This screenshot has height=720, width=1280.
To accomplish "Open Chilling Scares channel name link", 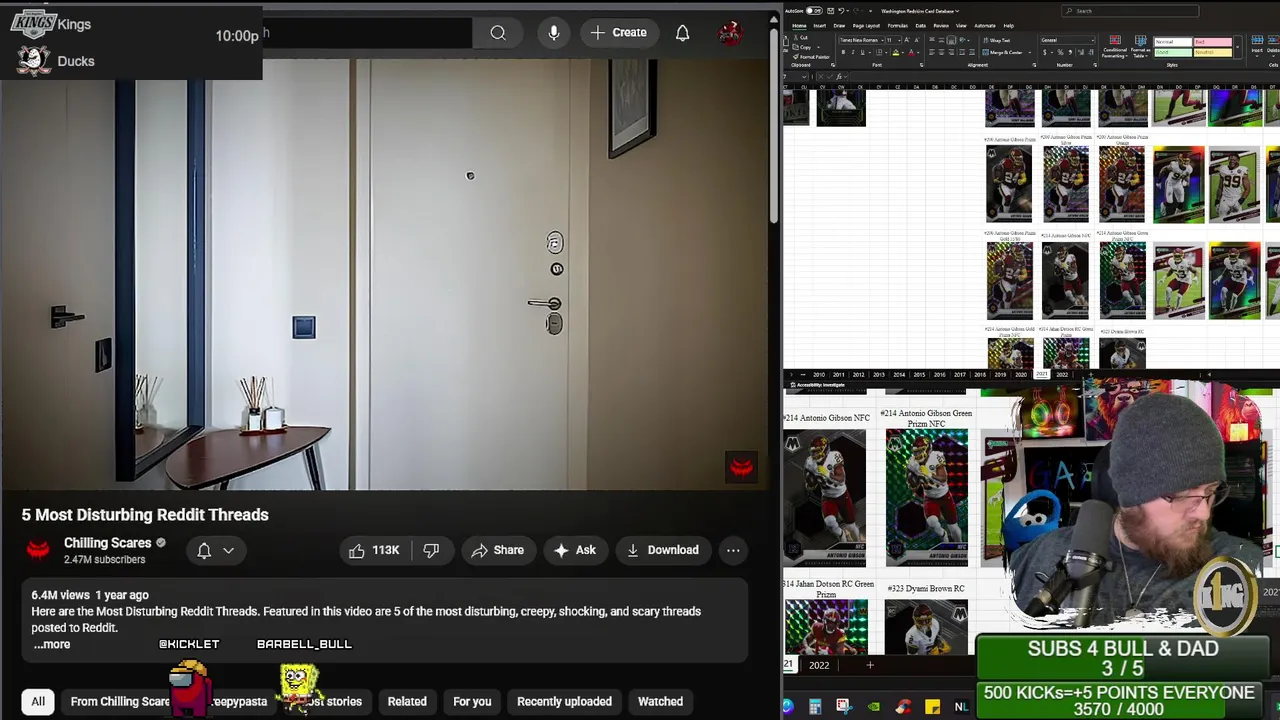I will pyautogui.click(x=107, y=543).
